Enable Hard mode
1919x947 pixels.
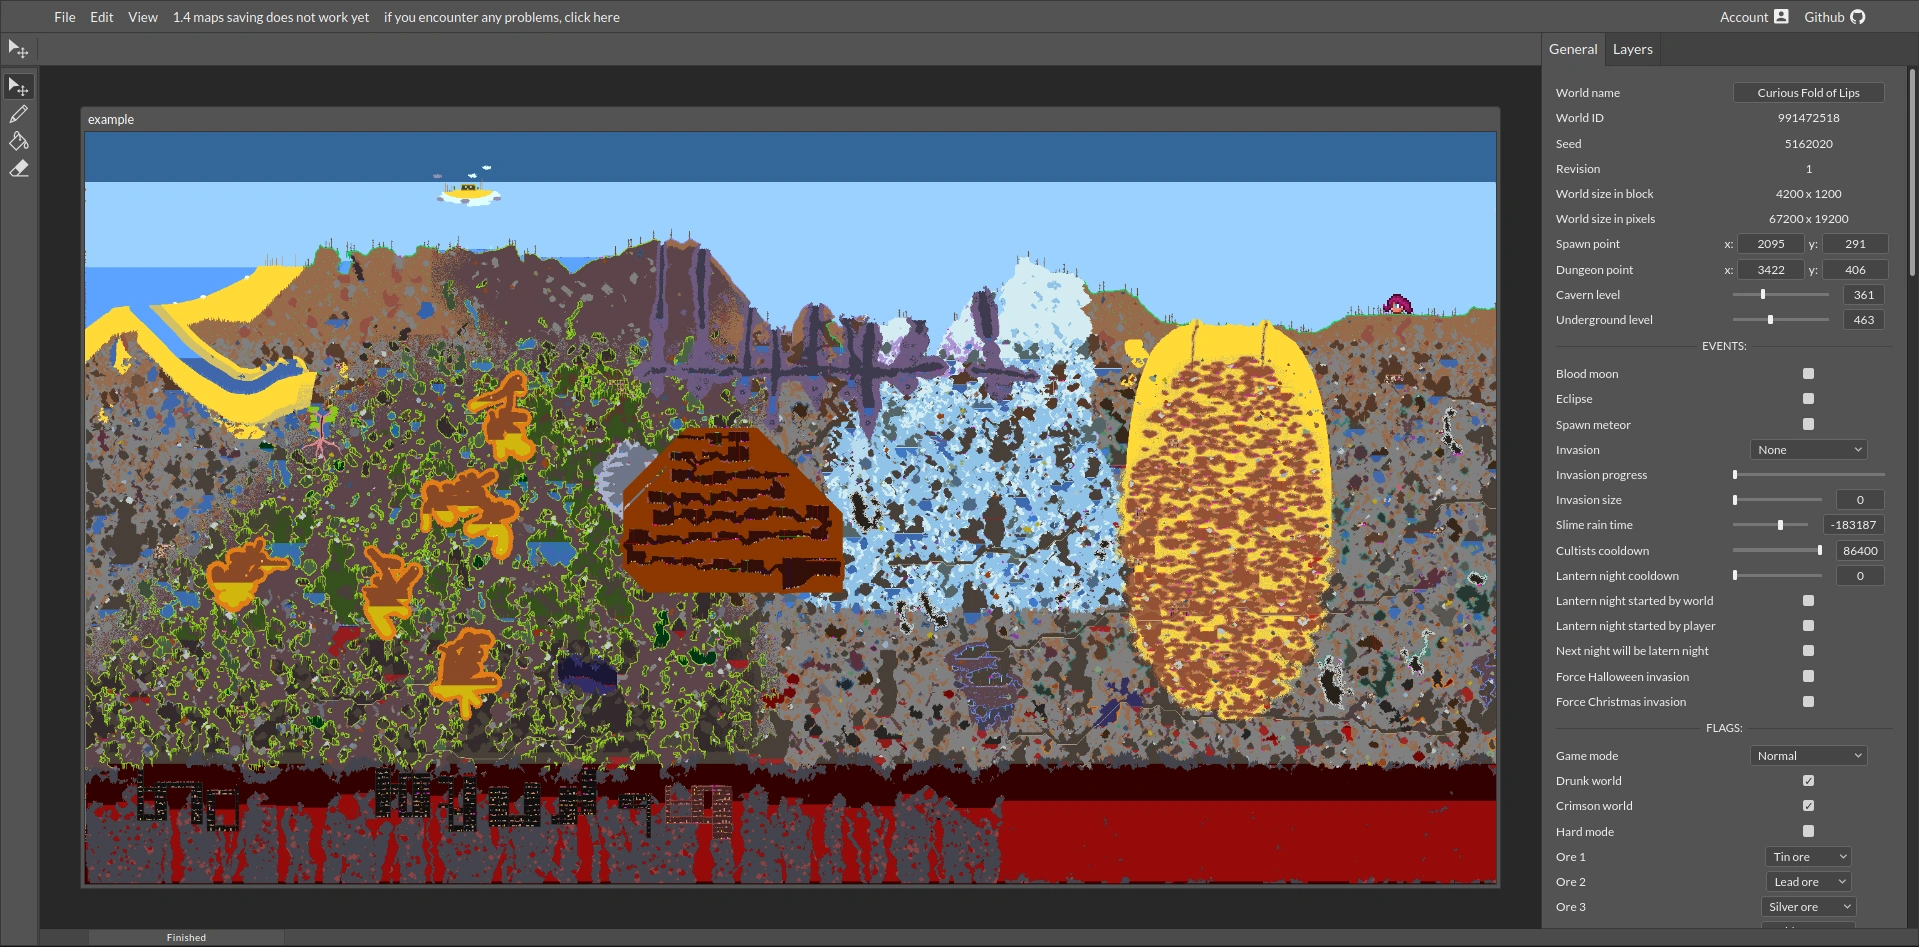tap(1807, 830)
